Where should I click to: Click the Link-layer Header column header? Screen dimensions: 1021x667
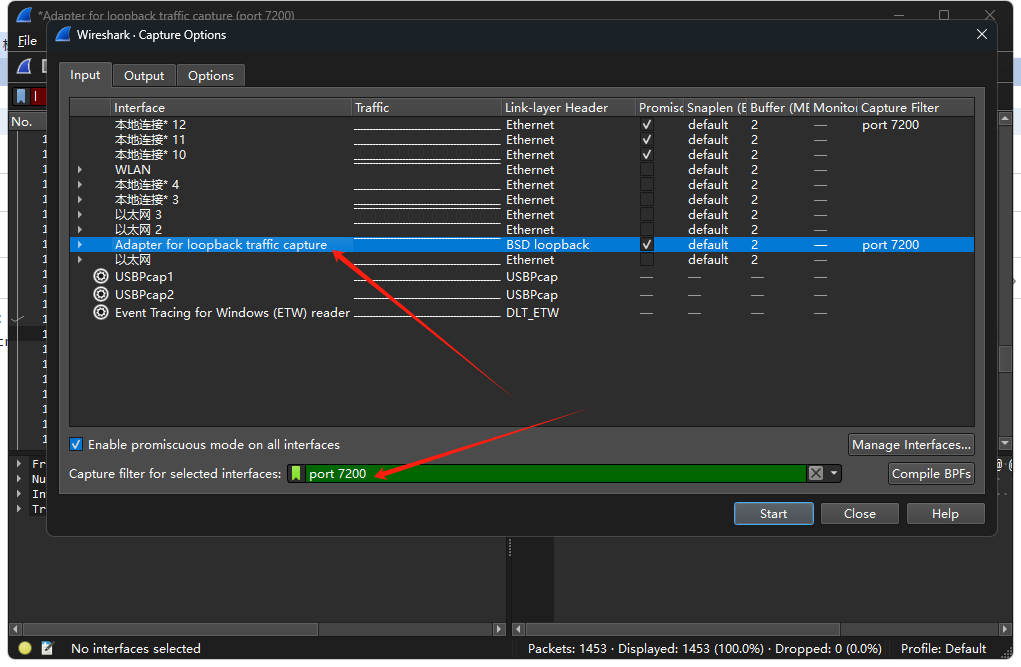(569, 107)
